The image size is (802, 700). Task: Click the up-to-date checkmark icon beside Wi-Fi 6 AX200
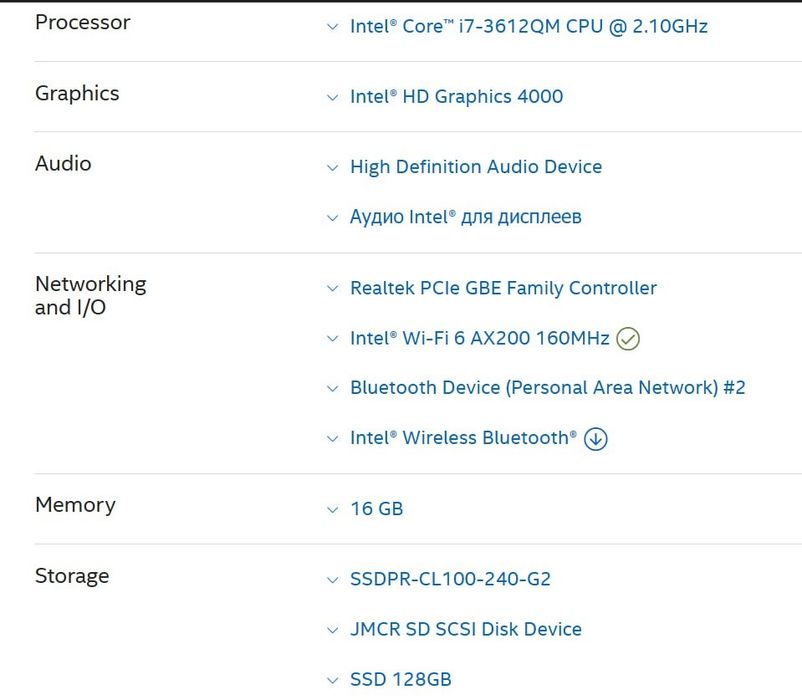[x=628, y=338]
